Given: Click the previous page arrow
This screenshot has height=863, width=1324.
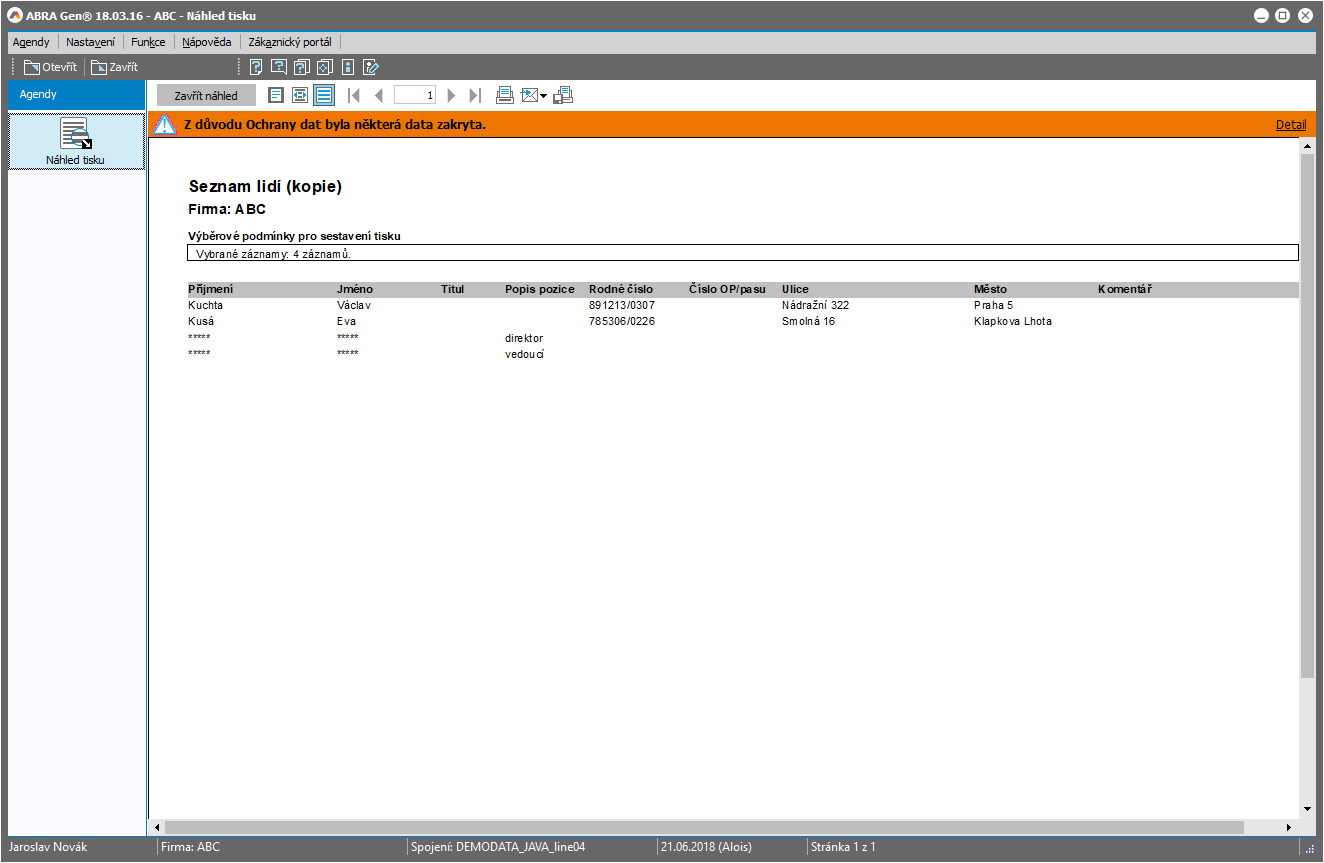Looking at the screenshot, I should (x=378, y=95).
